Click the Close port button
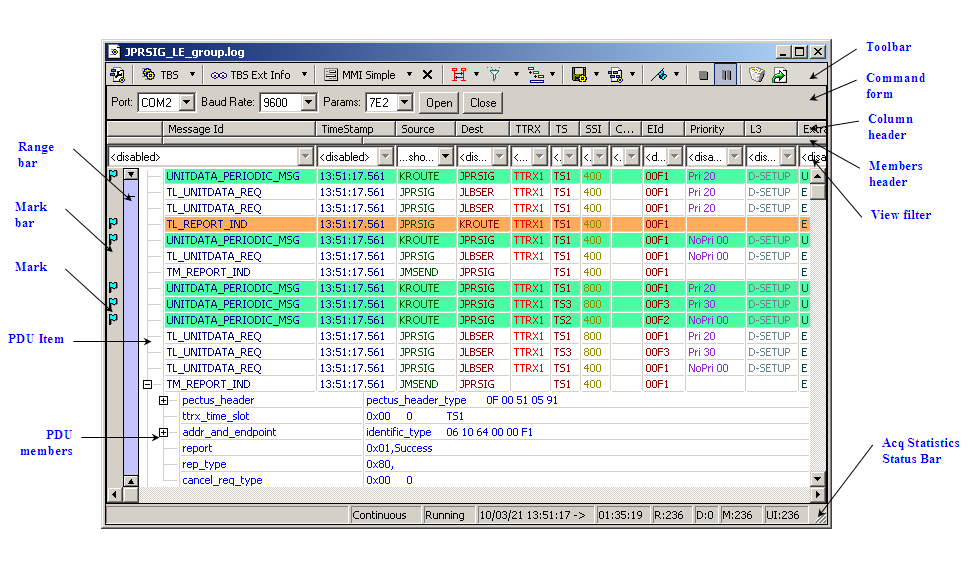 coord(483,103)
